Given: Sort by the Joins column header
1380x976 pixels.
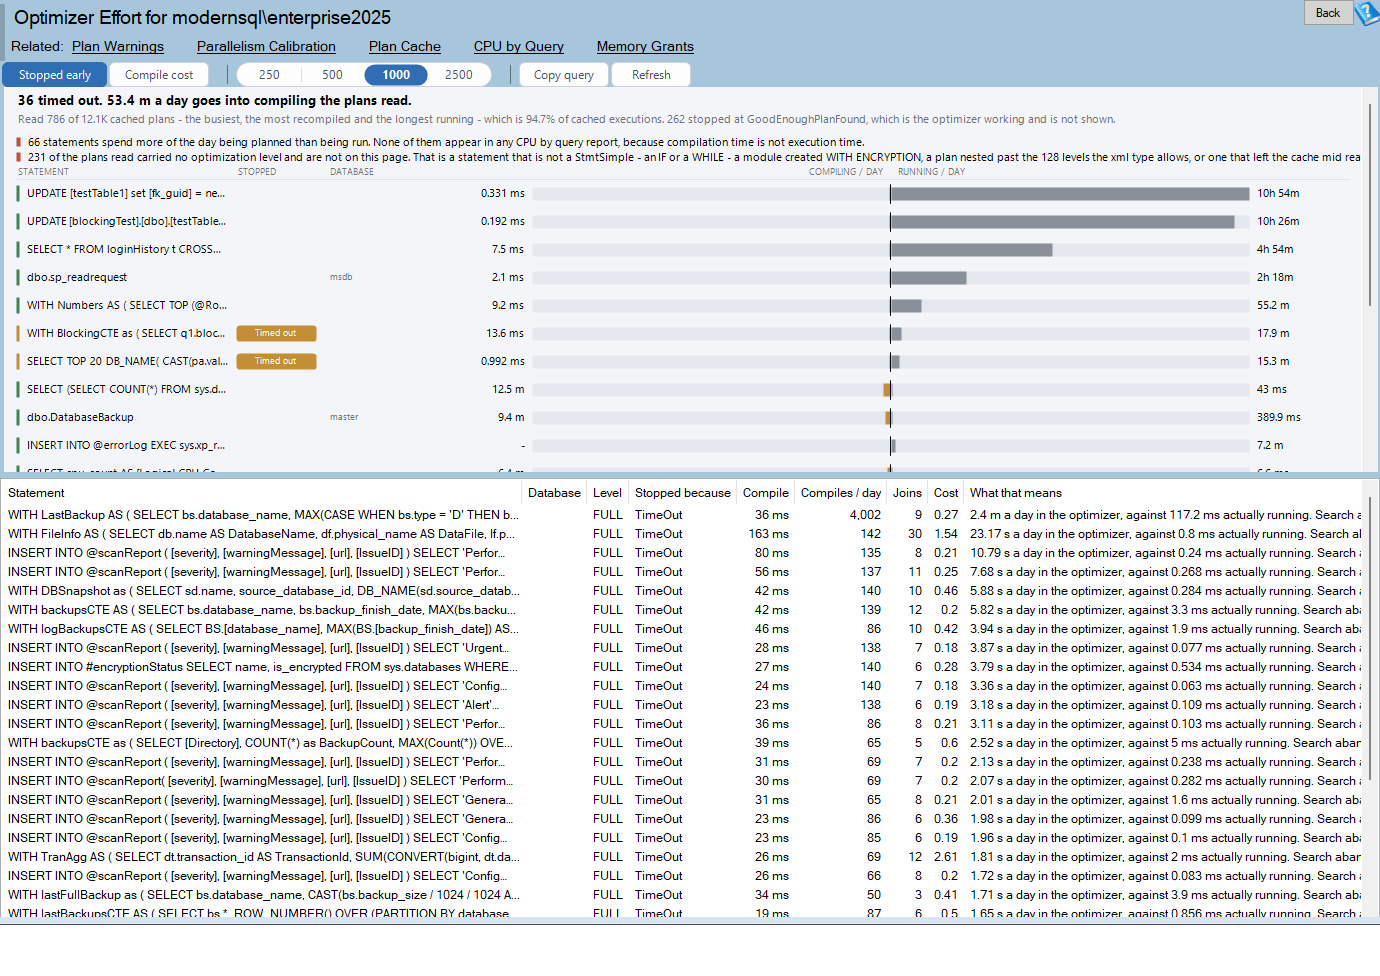Looking at the screenshot, I should (x=907, y=493).
